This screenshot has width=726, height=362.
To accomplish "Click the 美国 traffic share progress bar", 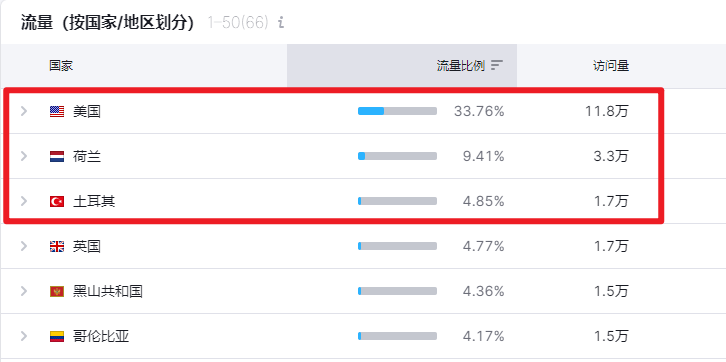I will (397, 111).
